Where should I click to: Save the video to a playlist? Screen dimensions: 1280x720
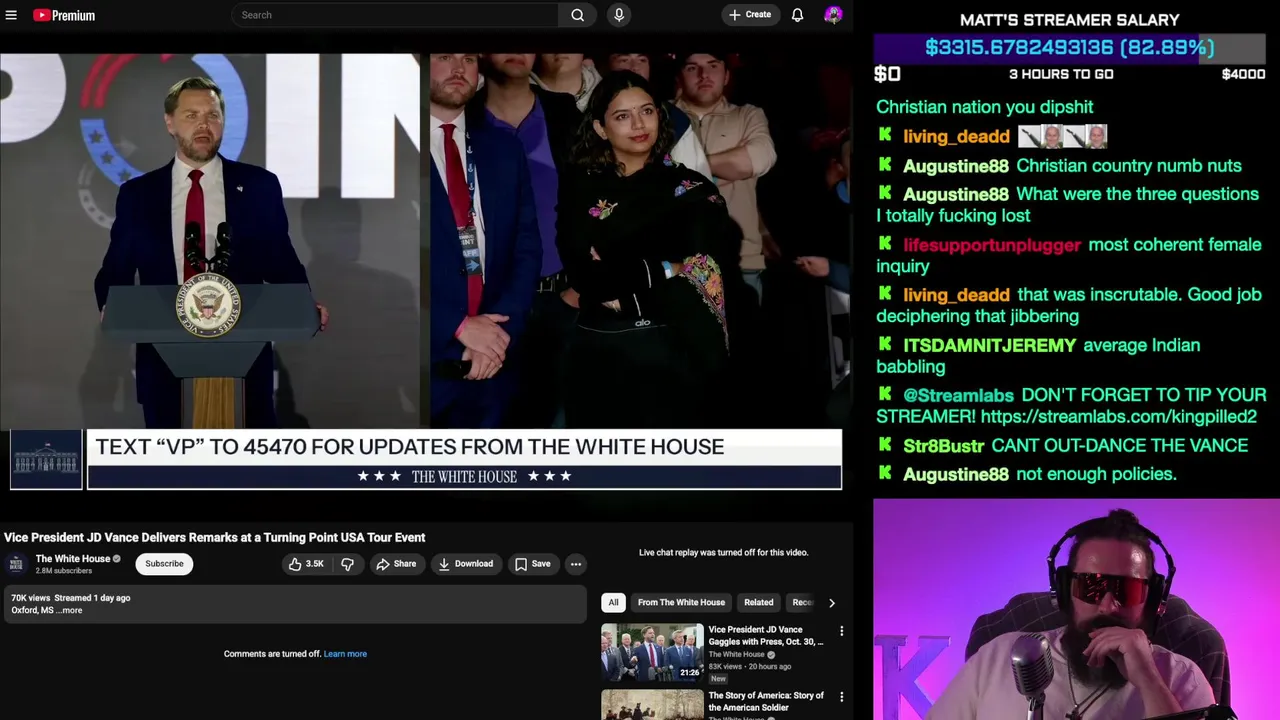pos(533,564)
